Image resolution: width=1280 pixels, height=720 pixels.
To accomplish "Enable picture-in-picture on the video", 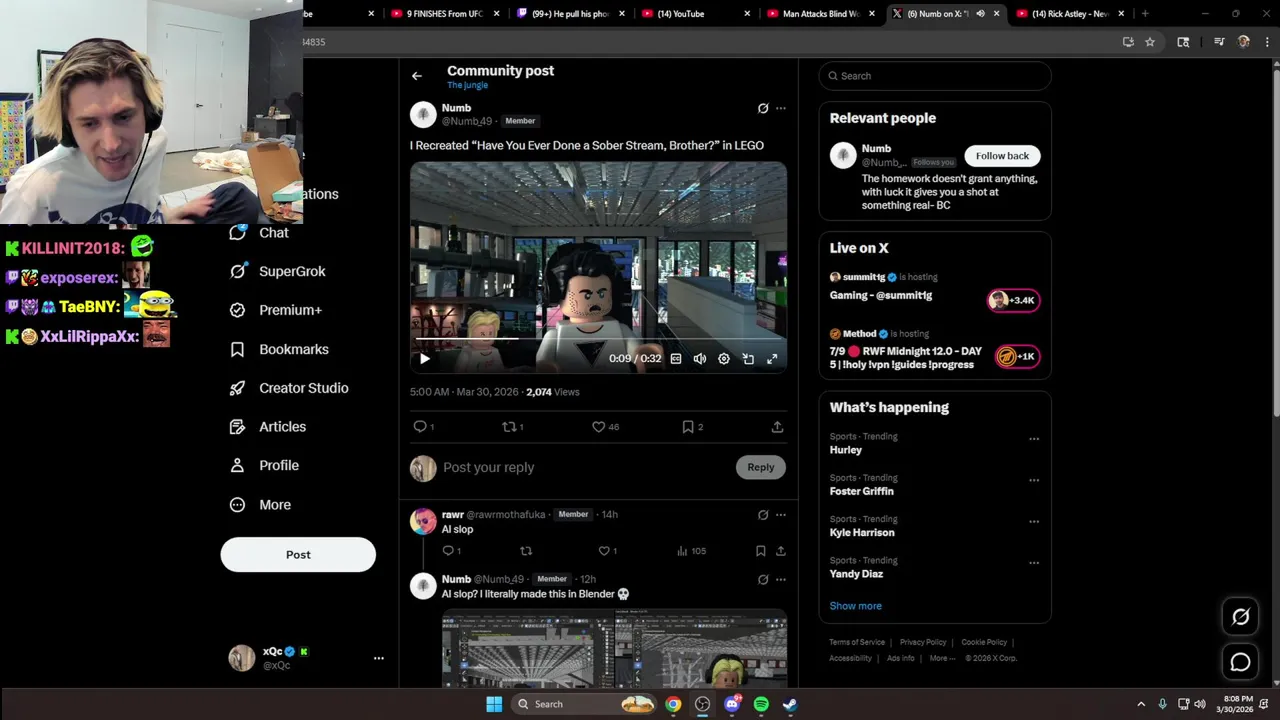I will 748,358.
